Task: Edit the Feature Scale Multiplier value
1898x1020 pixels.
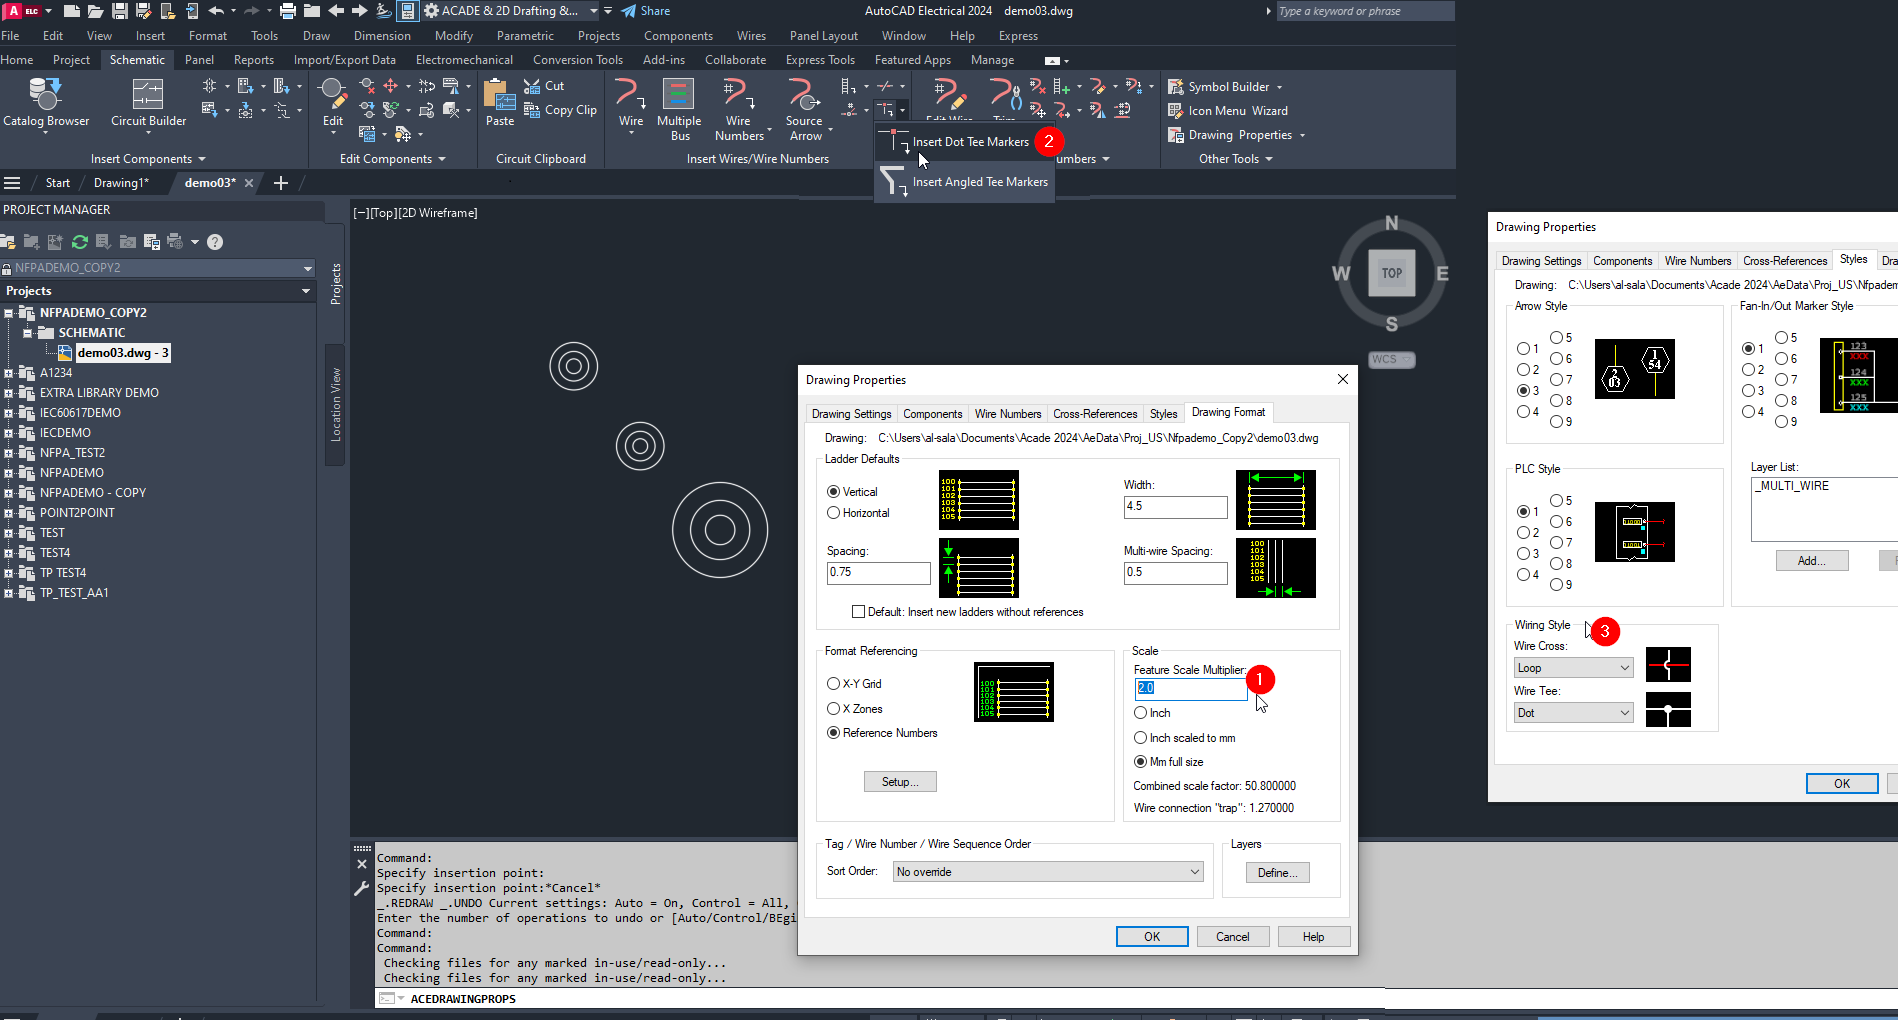Action: (1190, 688)
